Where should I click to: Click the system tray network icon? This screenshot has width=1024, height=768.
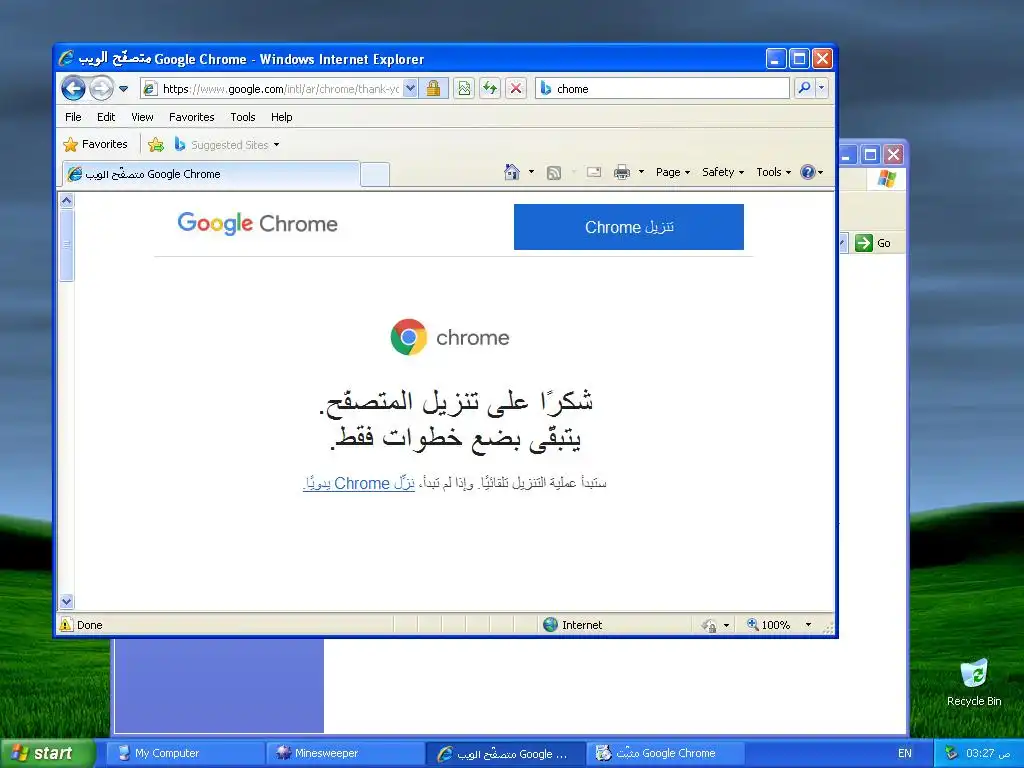pos(952,753)
